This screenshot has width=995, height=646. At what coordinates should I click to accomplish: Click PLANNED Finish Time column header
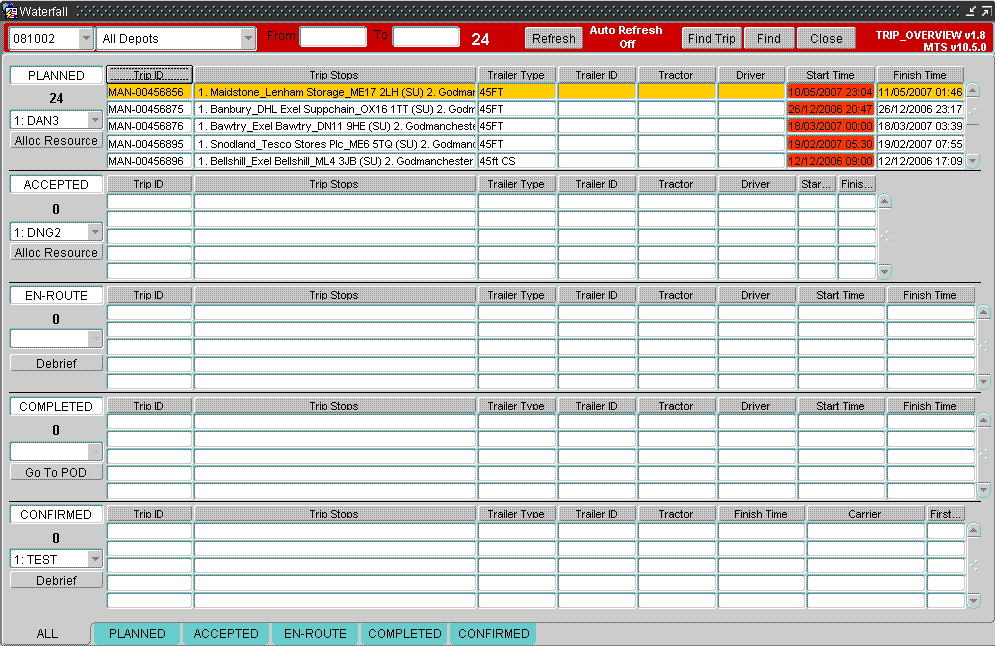[919, 75]
